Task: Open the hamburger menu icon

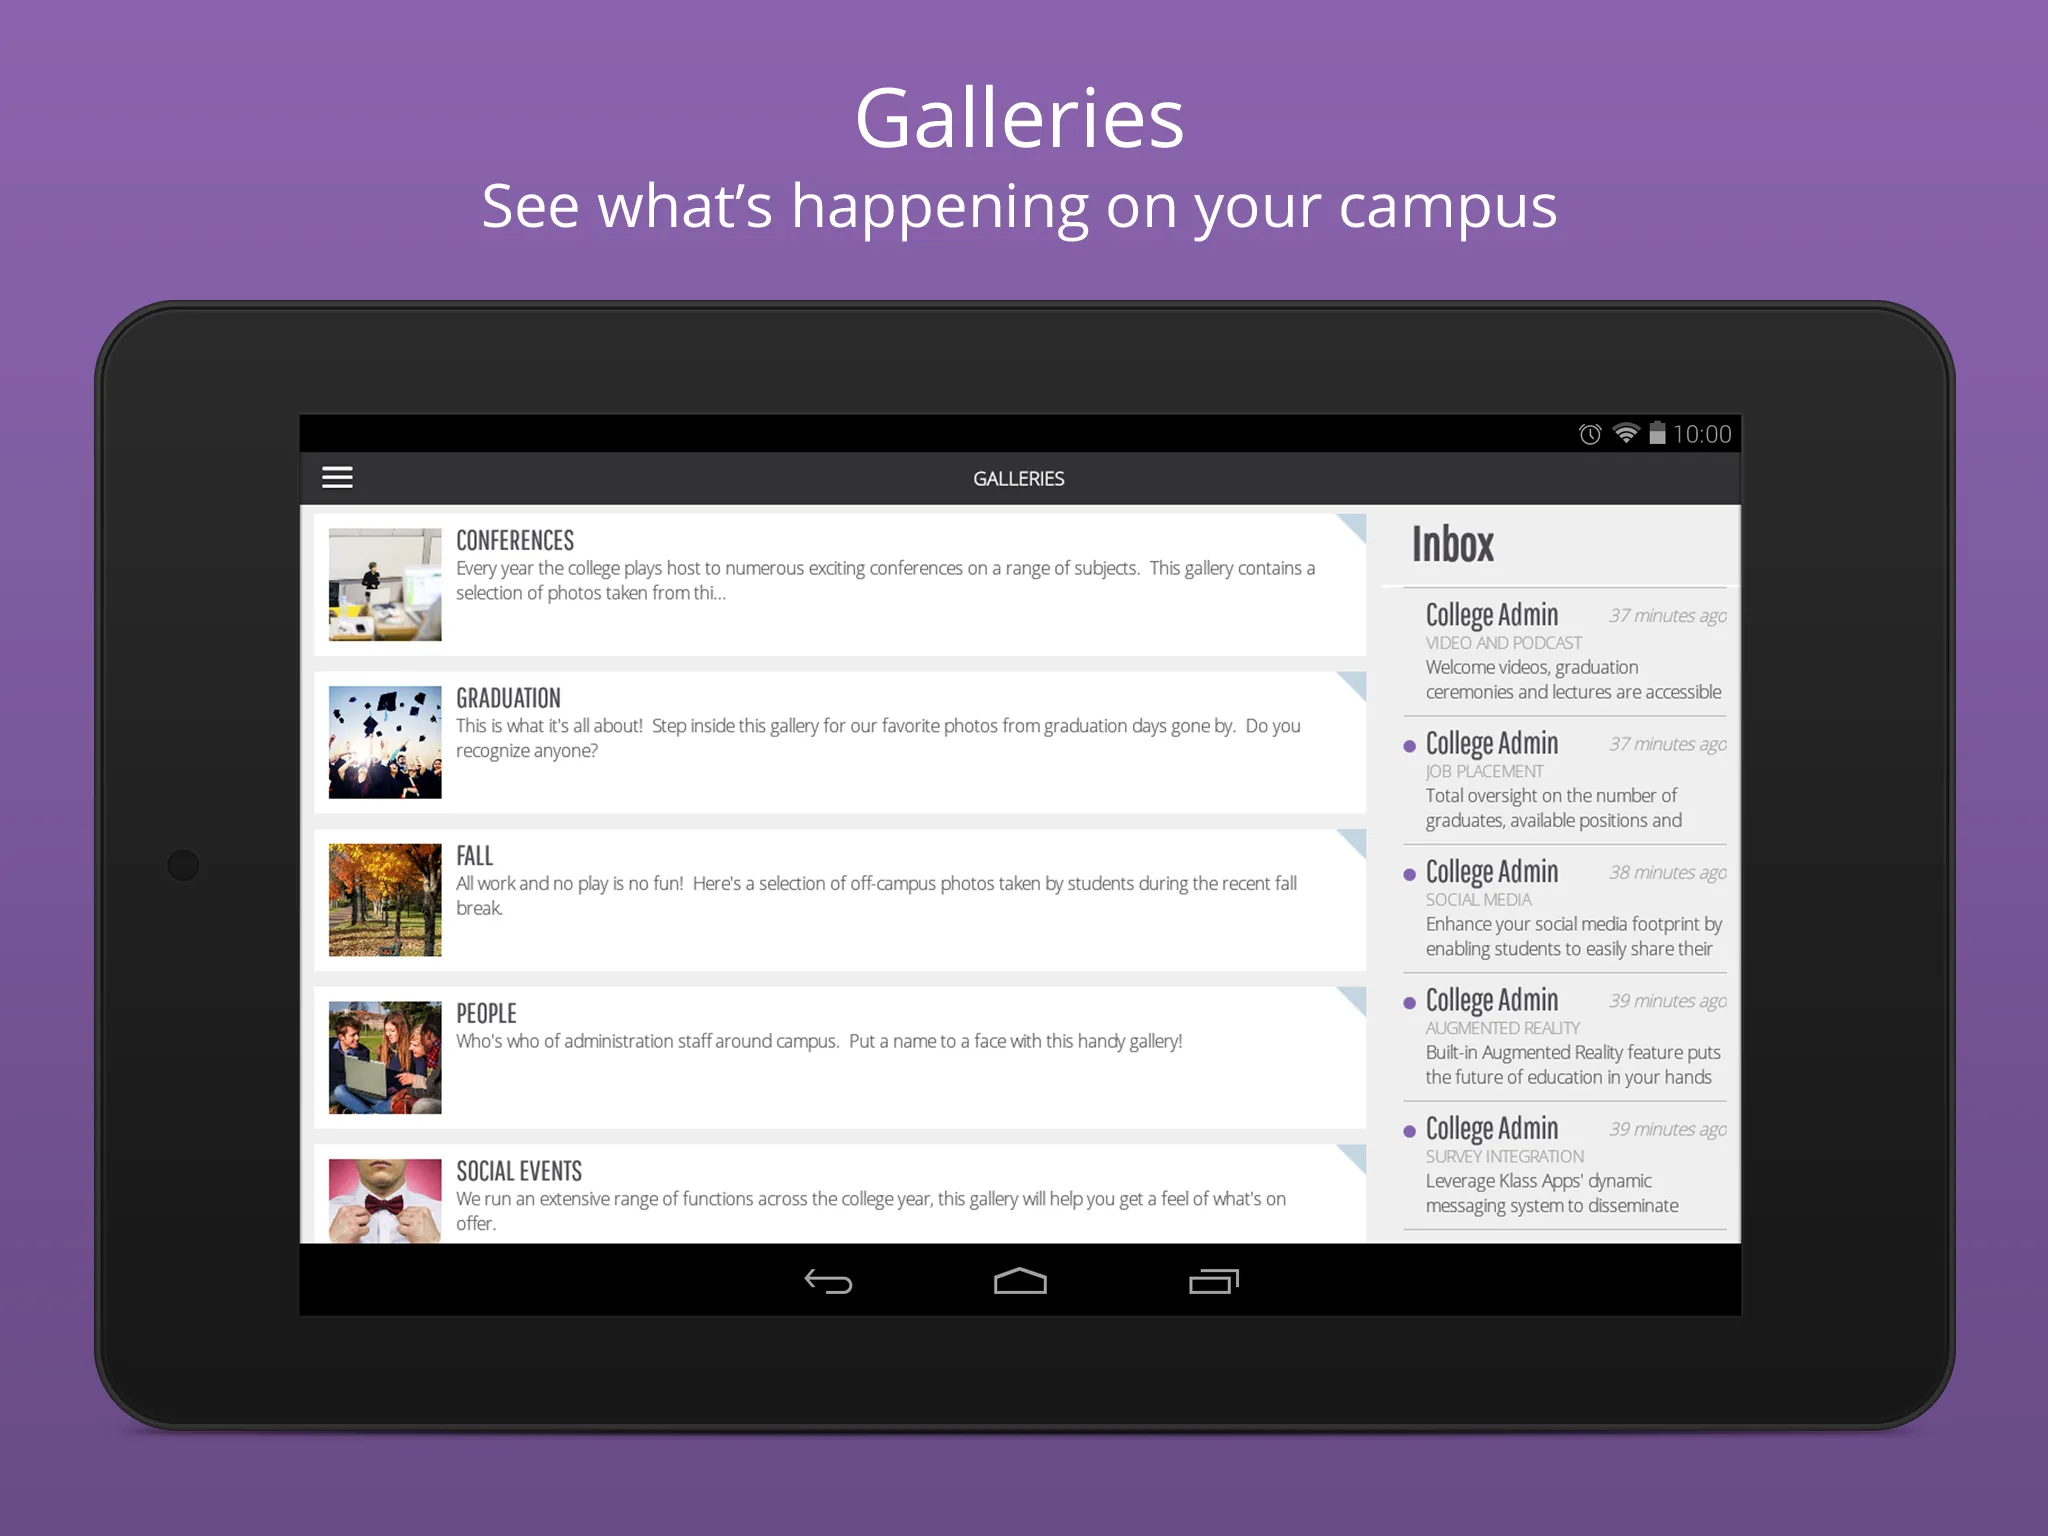Action: [340, 476]
